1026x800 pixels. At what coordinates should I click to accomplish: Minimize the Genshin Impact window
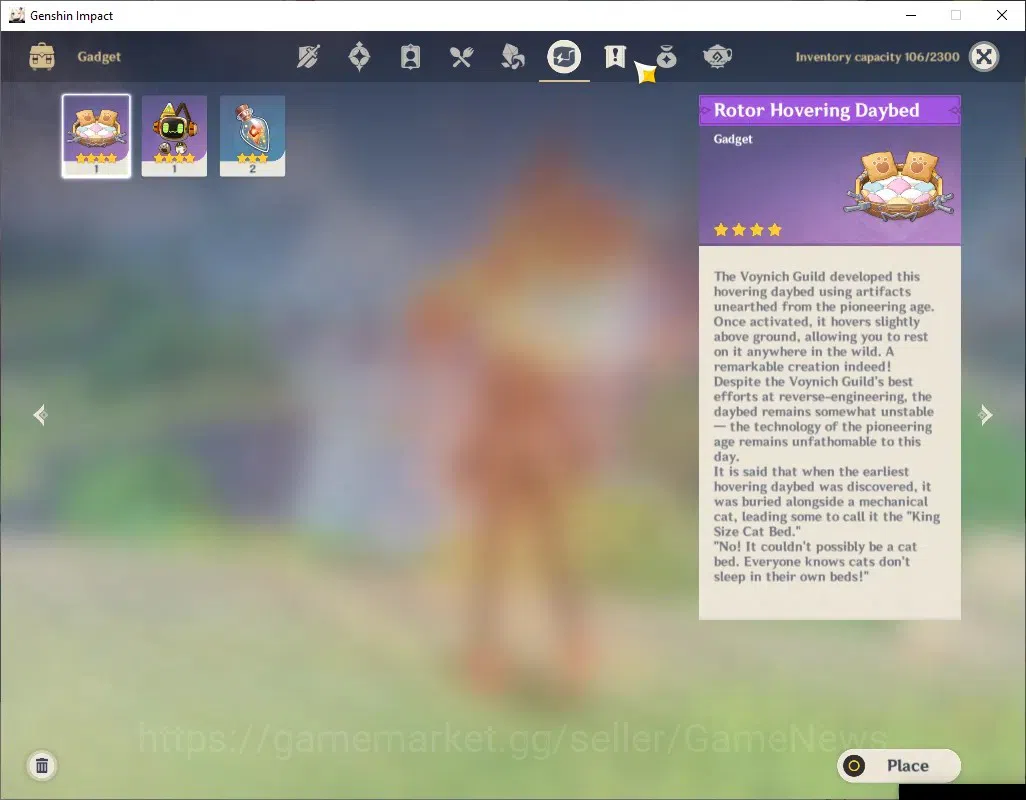coord(911,15)
